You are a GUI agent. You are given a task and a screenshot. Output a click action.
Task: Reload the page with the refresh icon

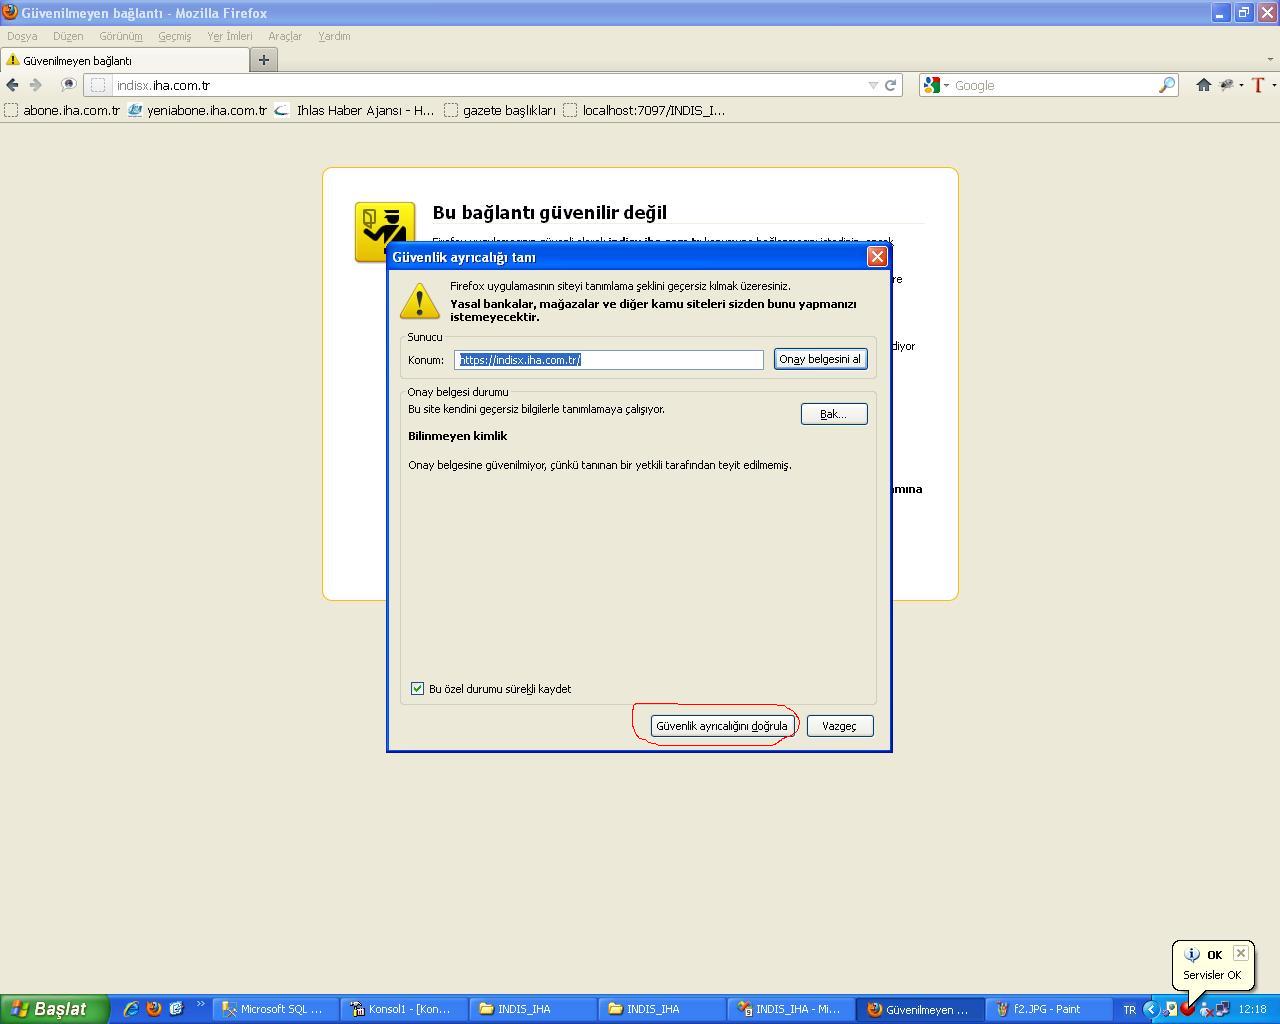pos(890,85)
